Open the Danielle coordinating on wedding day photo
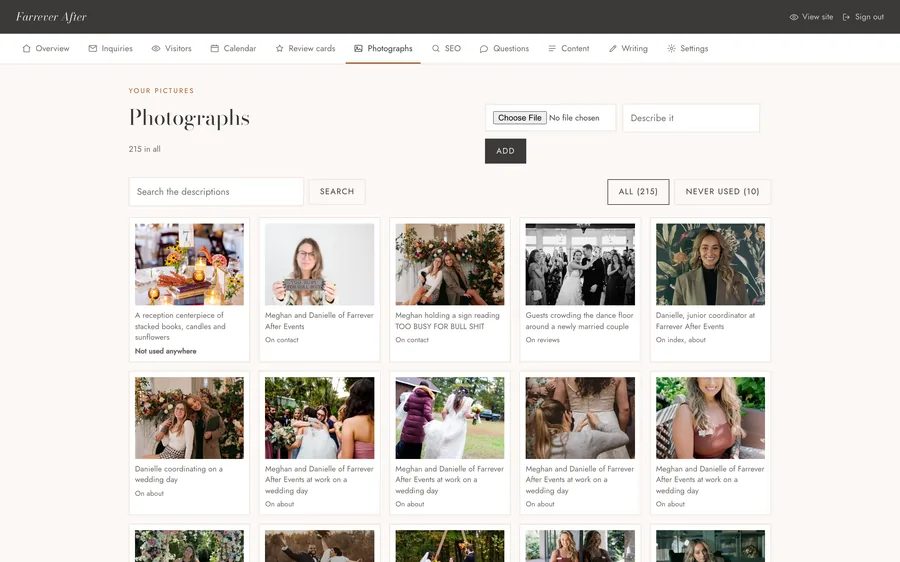900x562 pixels. click(x=189, y=418)
